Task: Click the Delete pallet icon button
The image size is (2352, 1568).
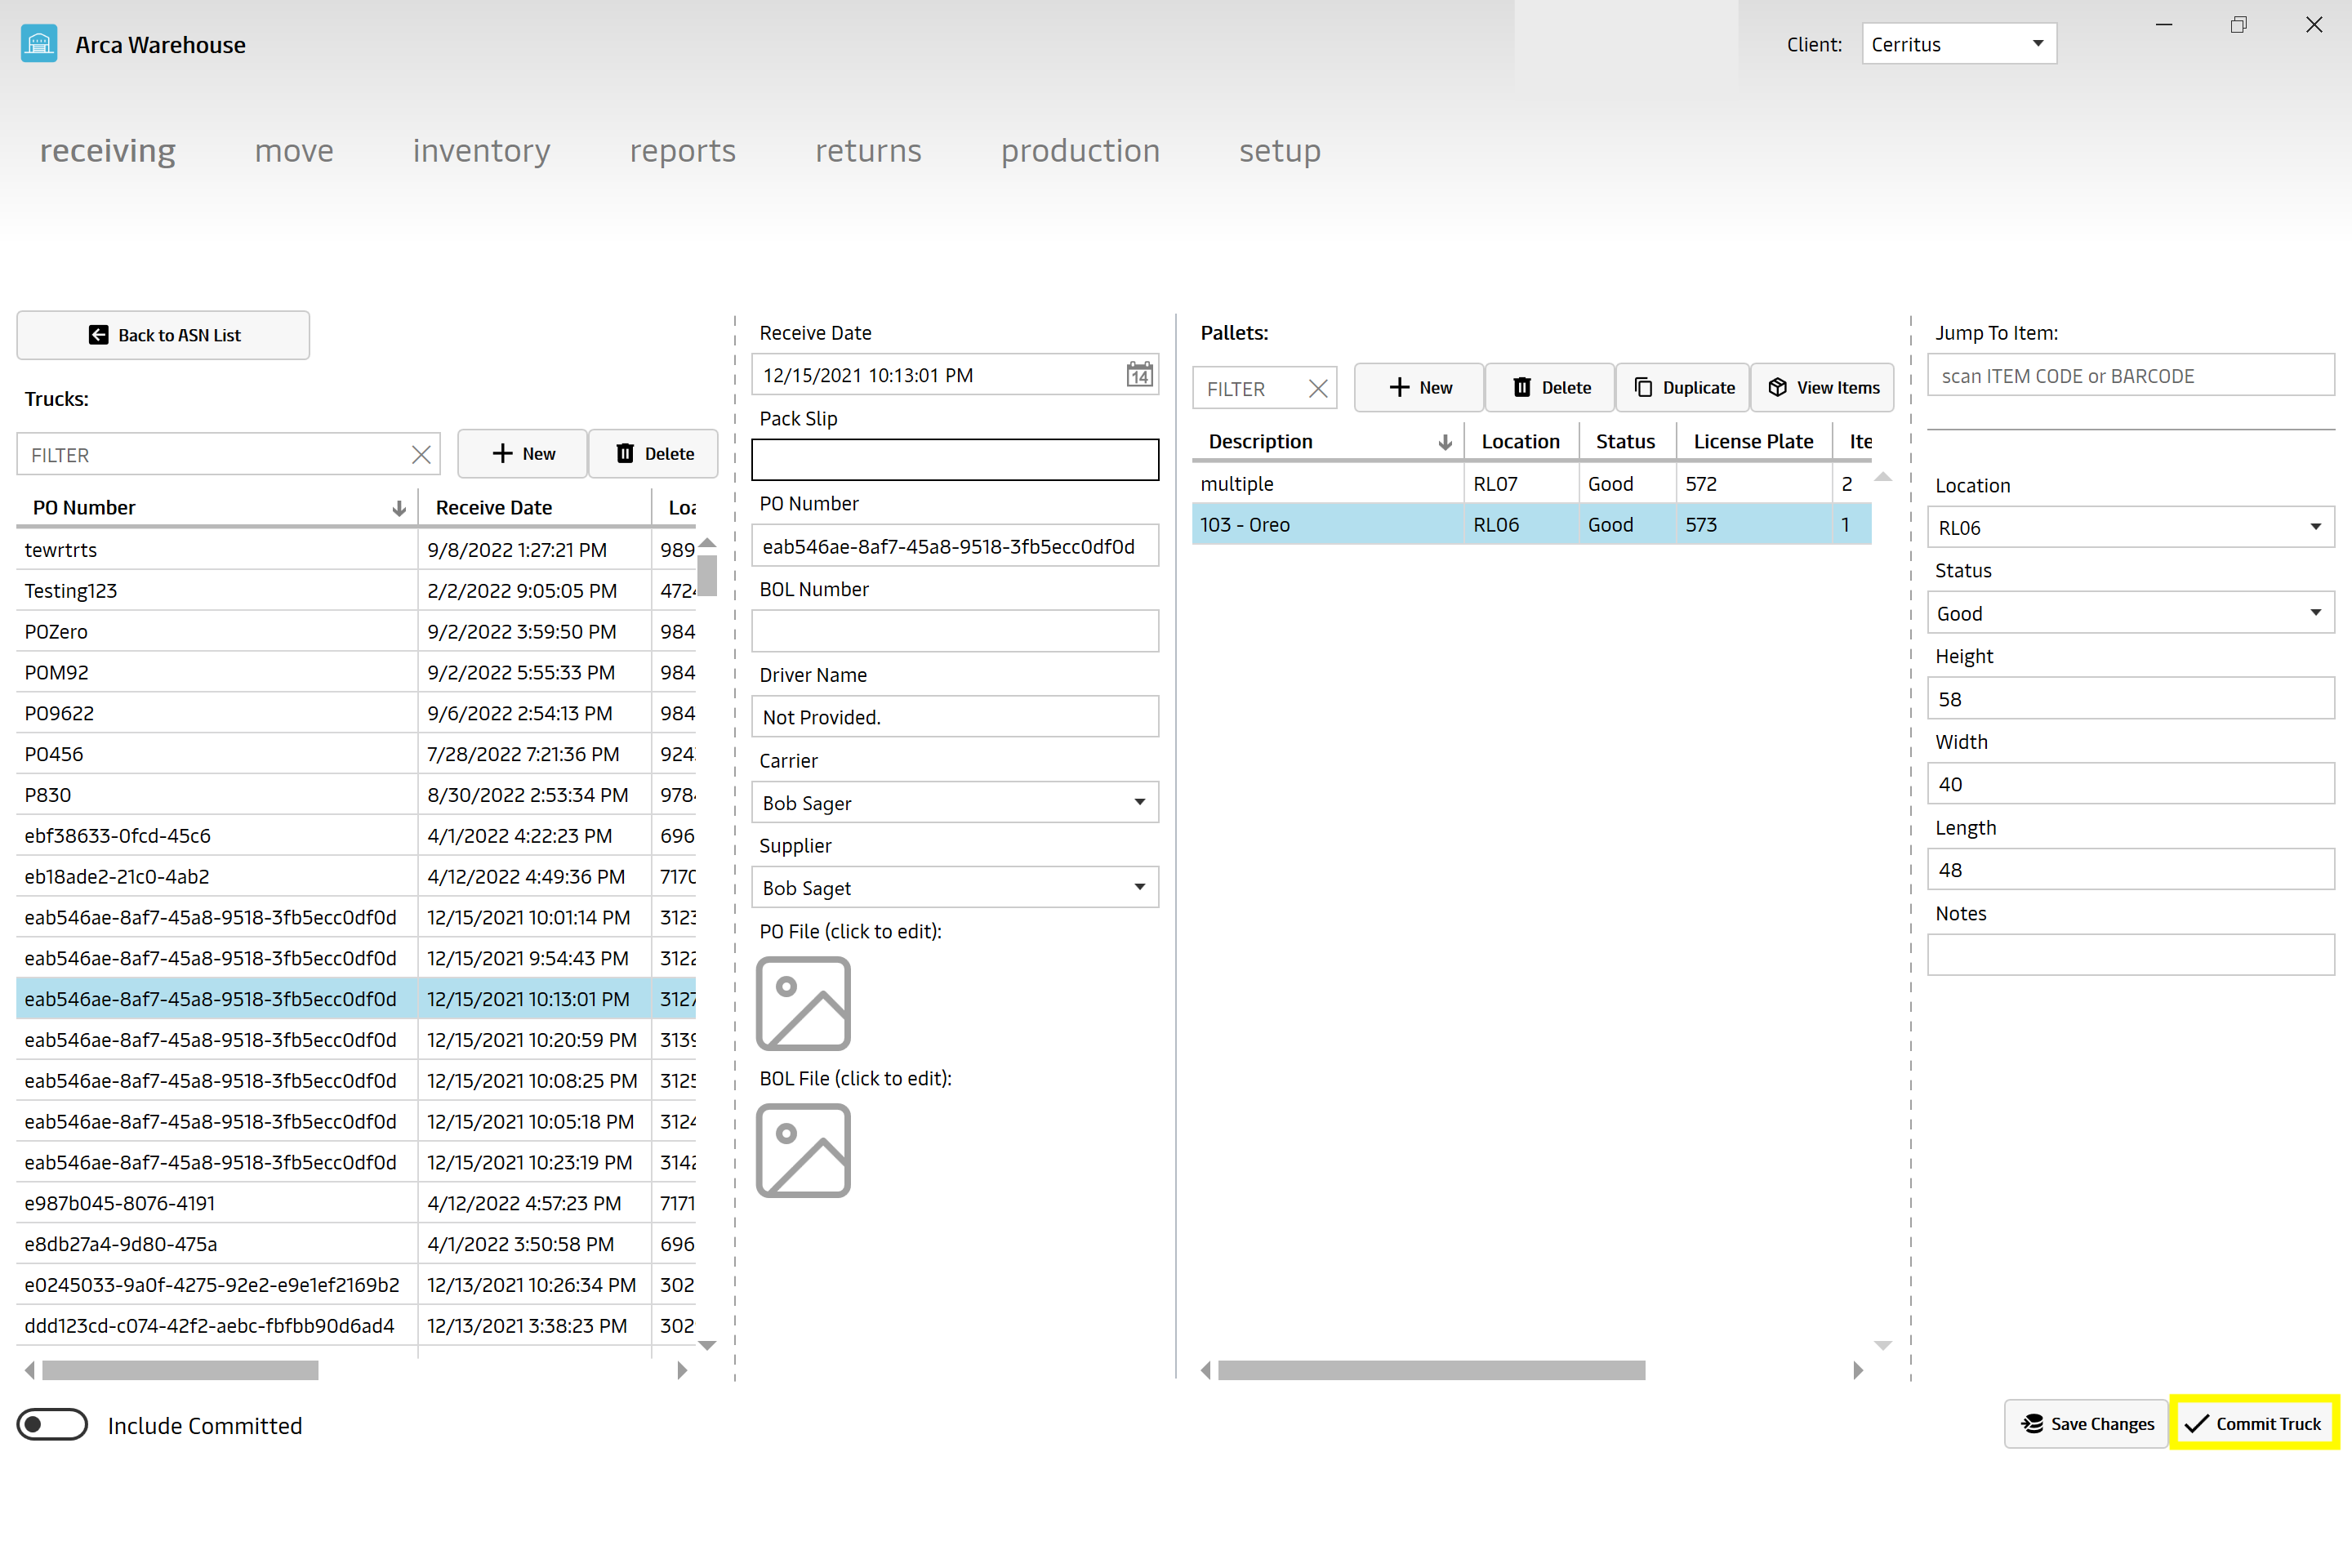Action: coord(1547,387)
